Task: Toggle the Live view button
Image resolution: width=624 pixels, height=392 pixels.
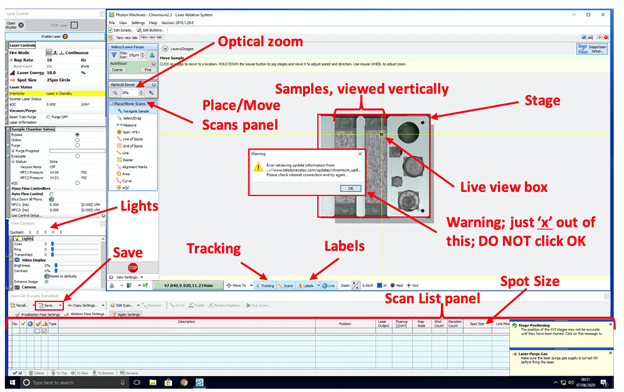Action: [x=329, y=285]
